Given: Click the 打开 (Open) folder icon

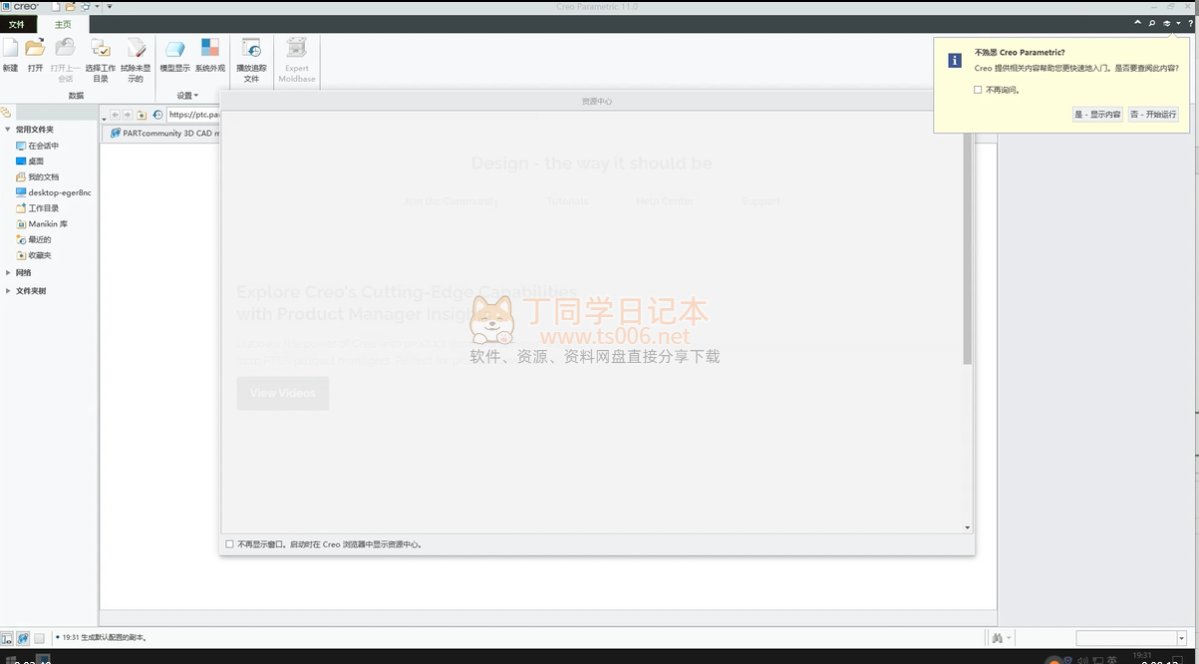Looking at the screenshot, I should tap(35, 48).
